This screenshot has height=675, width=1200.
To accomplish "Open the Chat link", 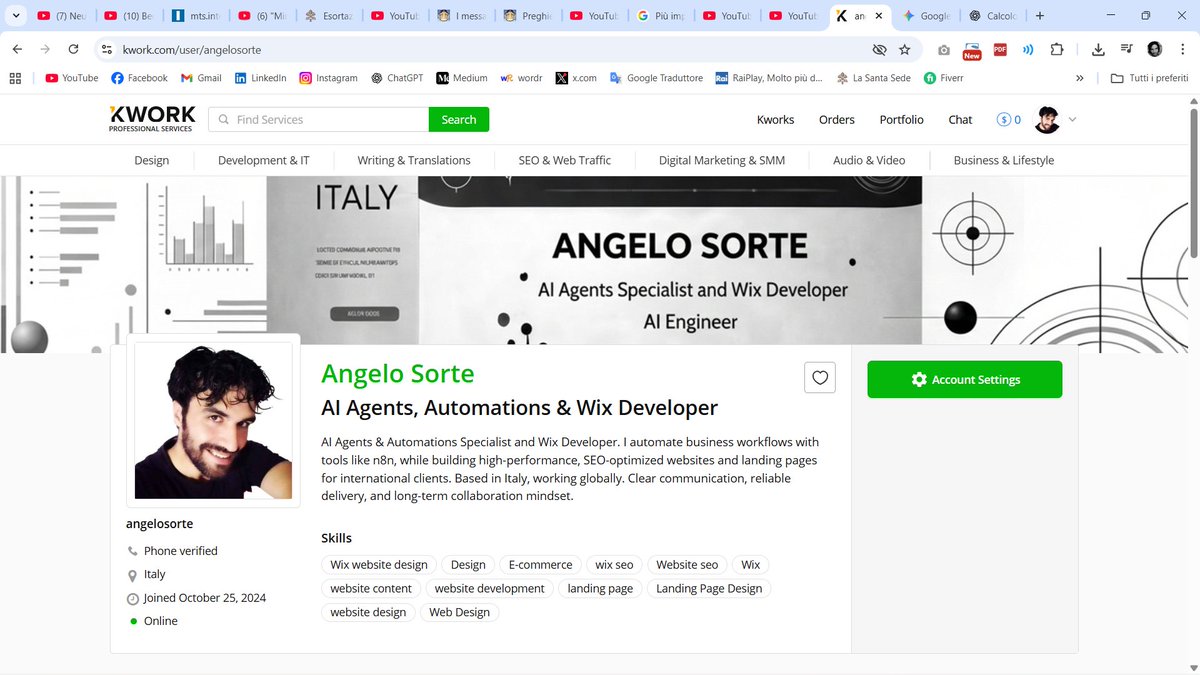I will (960, 119).
